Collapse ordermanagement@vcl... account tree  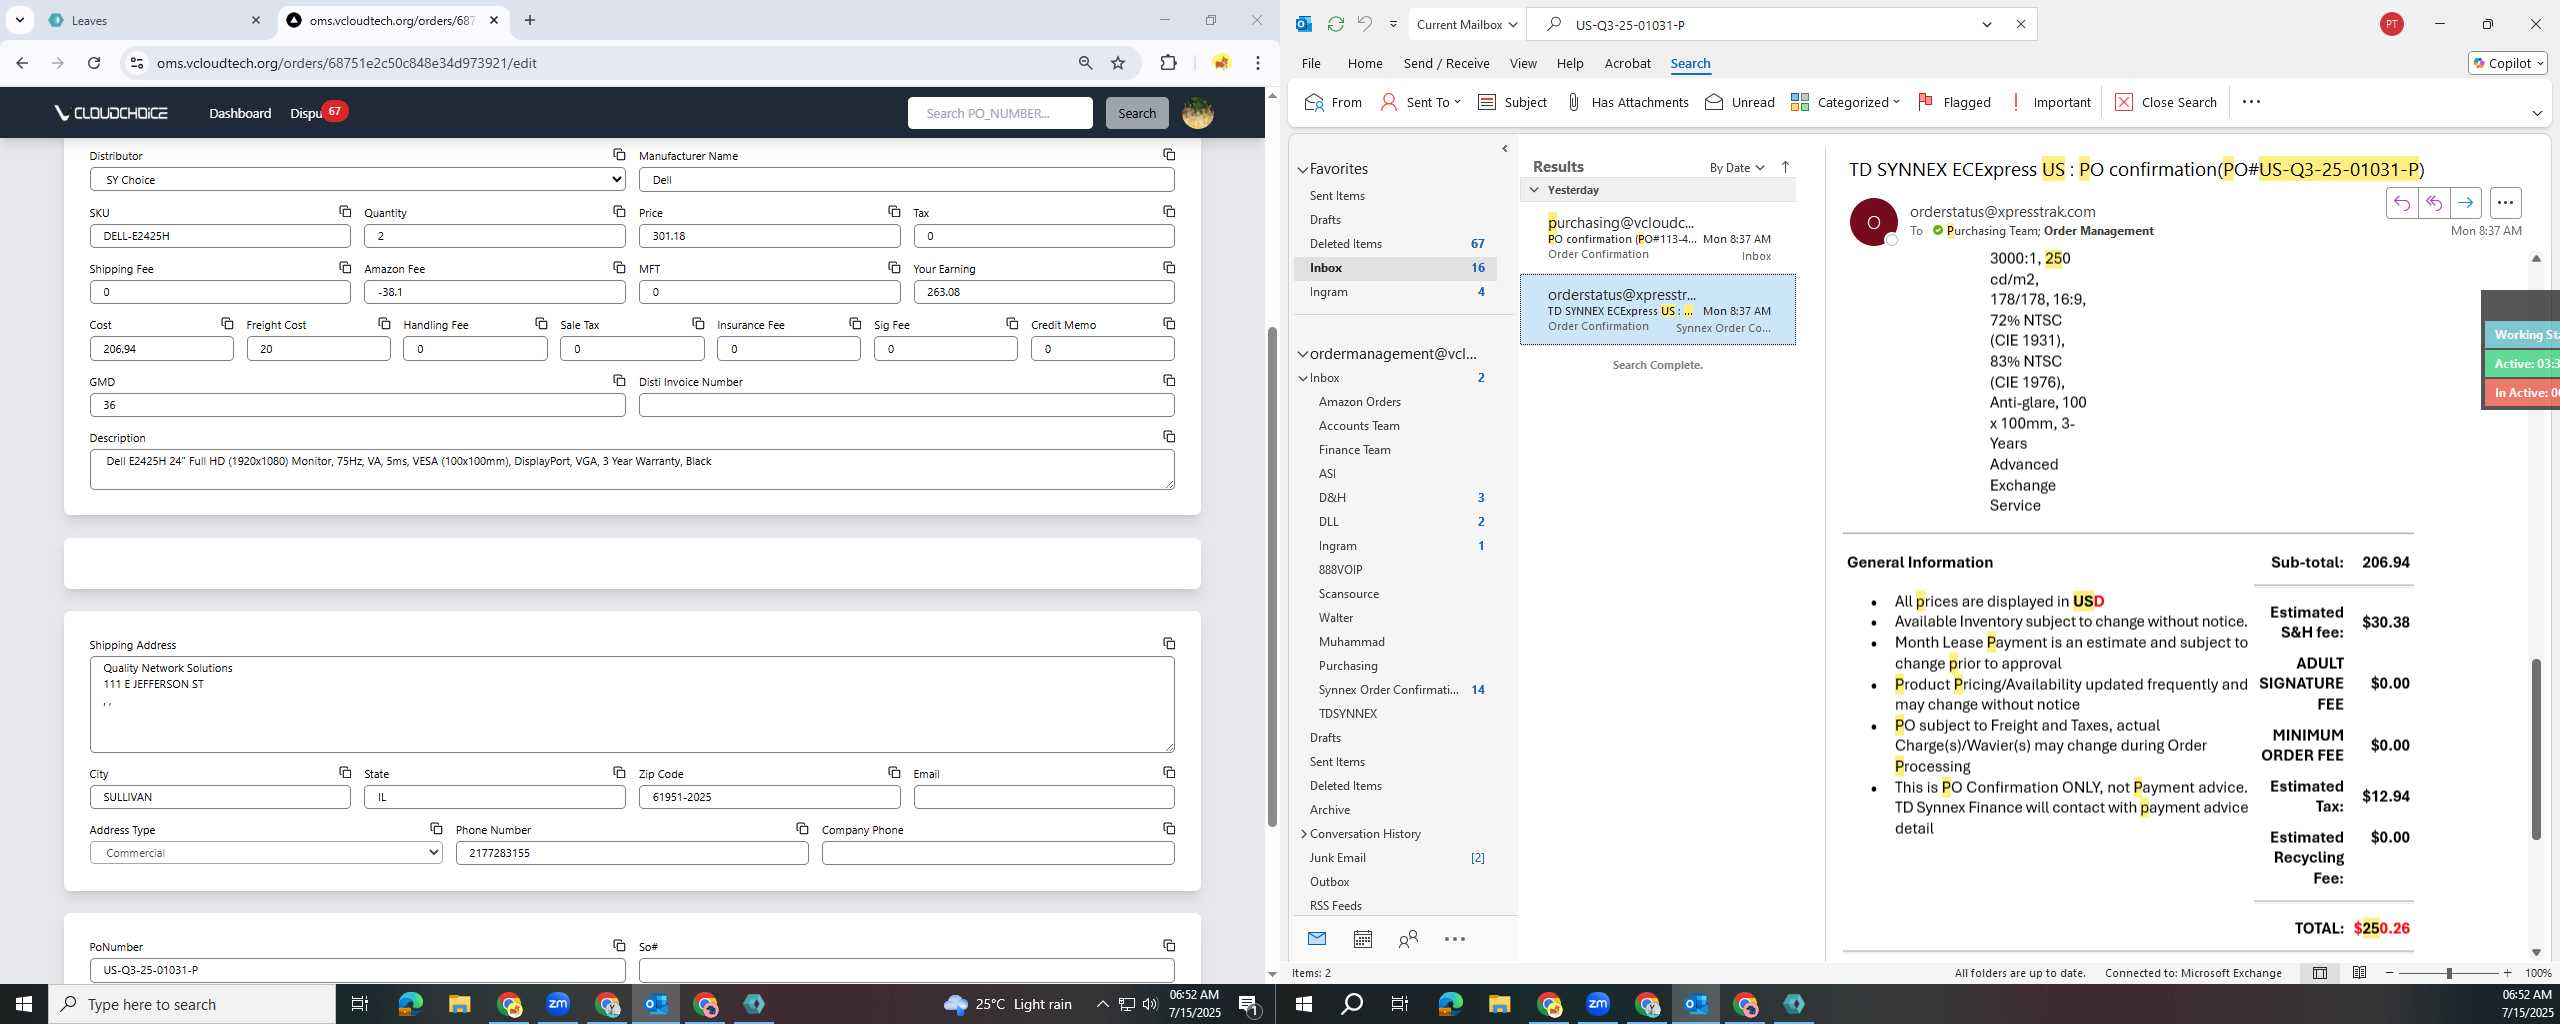click(1303, 354)
